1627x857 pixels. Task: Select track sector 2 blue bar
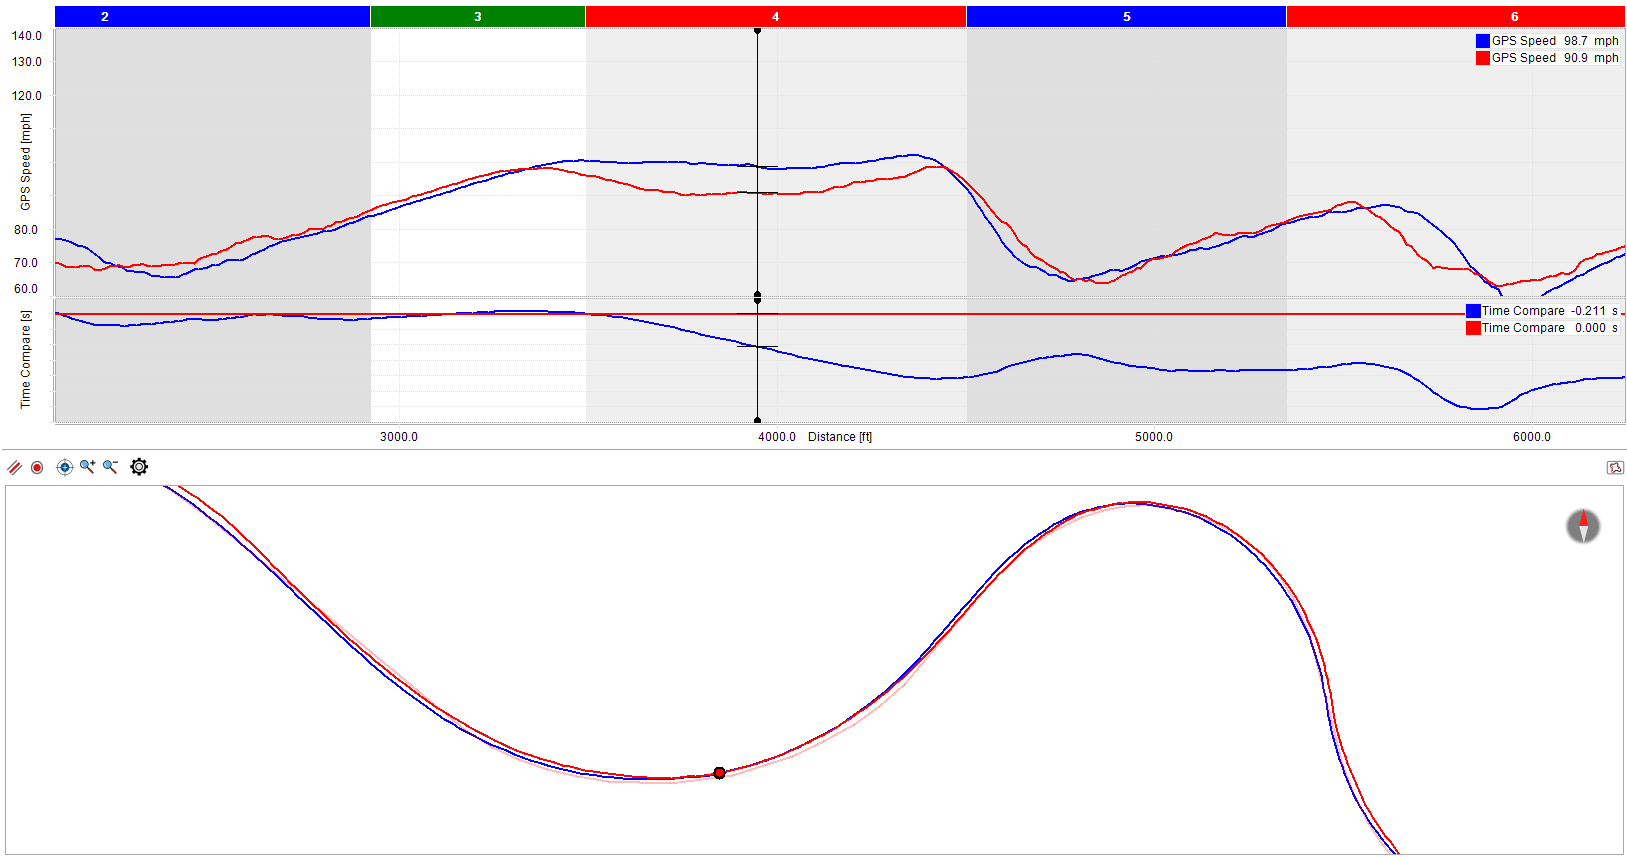pos(212,16)
